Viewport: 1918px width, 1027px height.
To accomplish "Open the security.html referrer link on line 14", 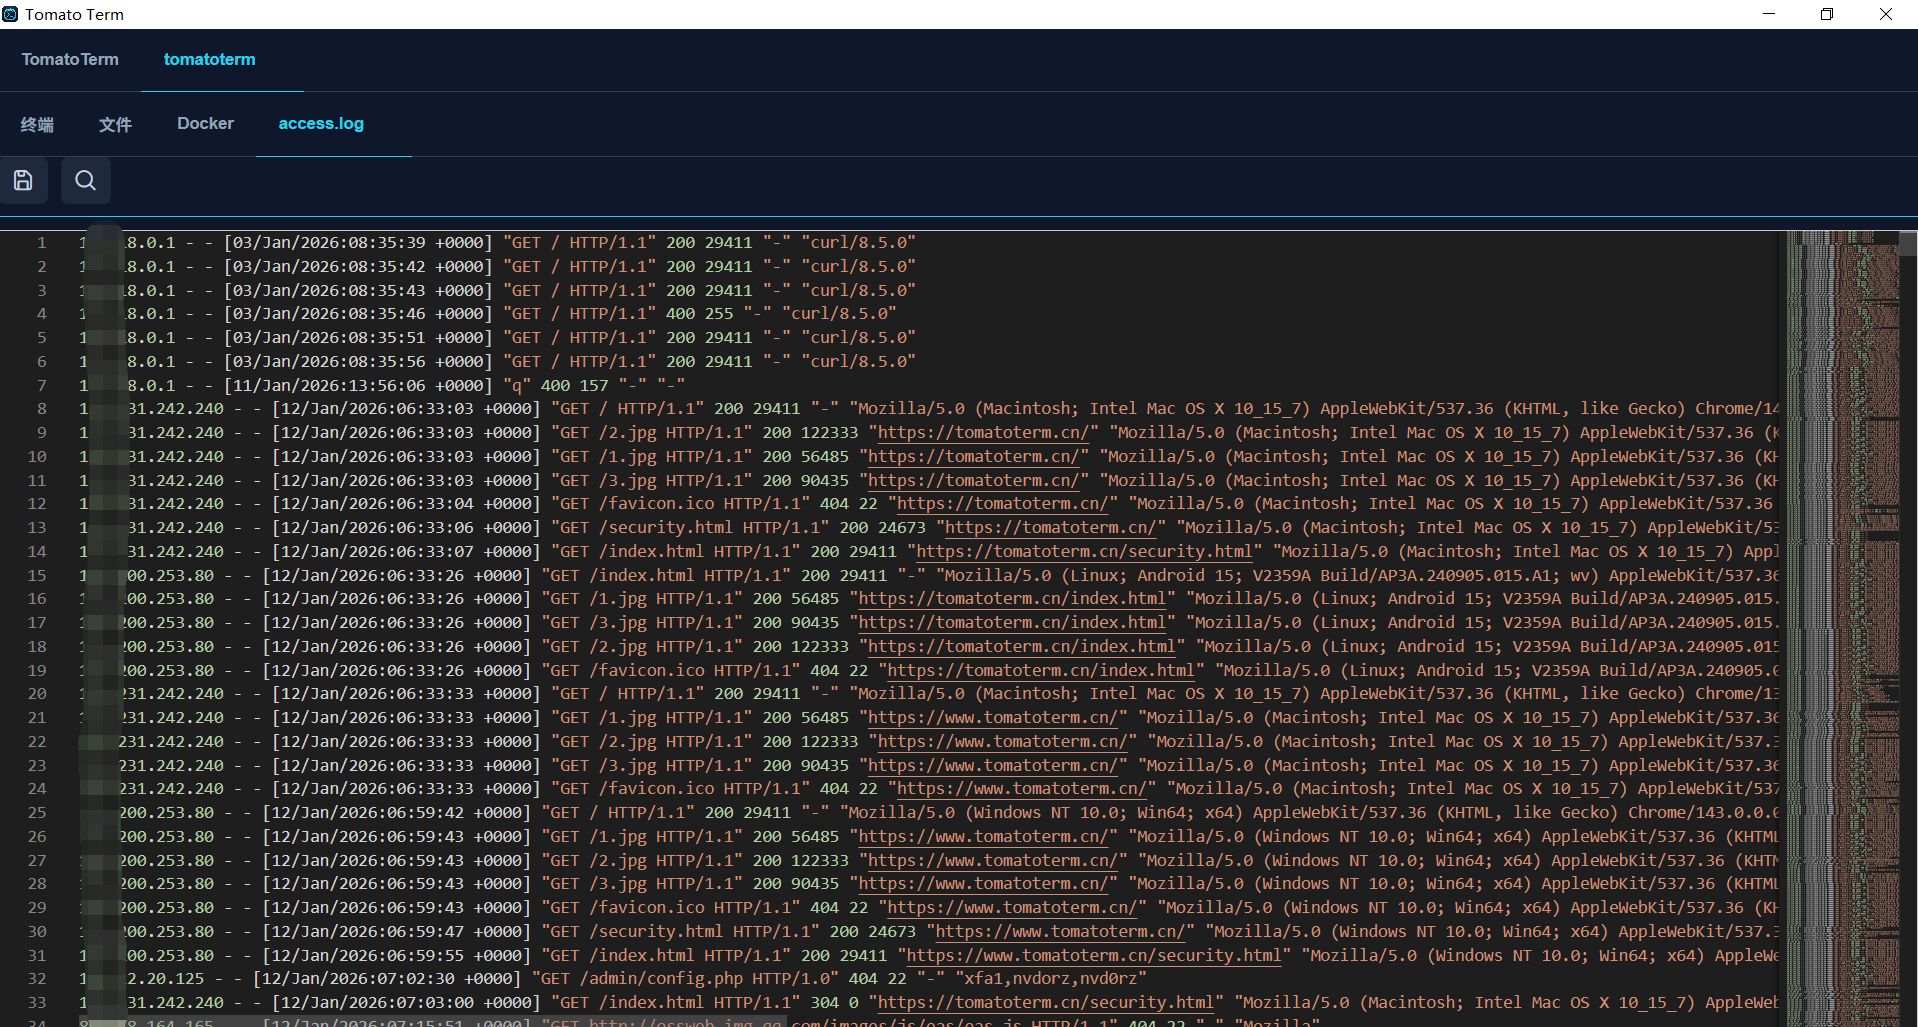I will point(1084,552).
